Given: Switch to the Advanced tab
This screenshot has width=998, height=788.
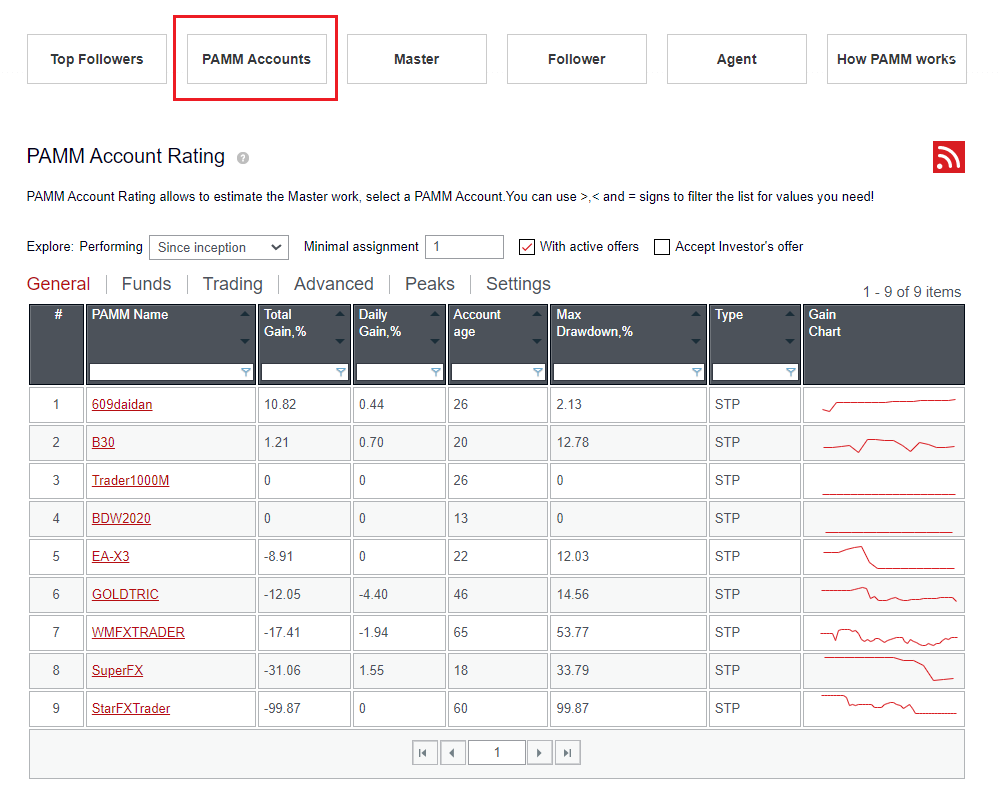Looking at the screenshot, I should [x=333, y=284].
